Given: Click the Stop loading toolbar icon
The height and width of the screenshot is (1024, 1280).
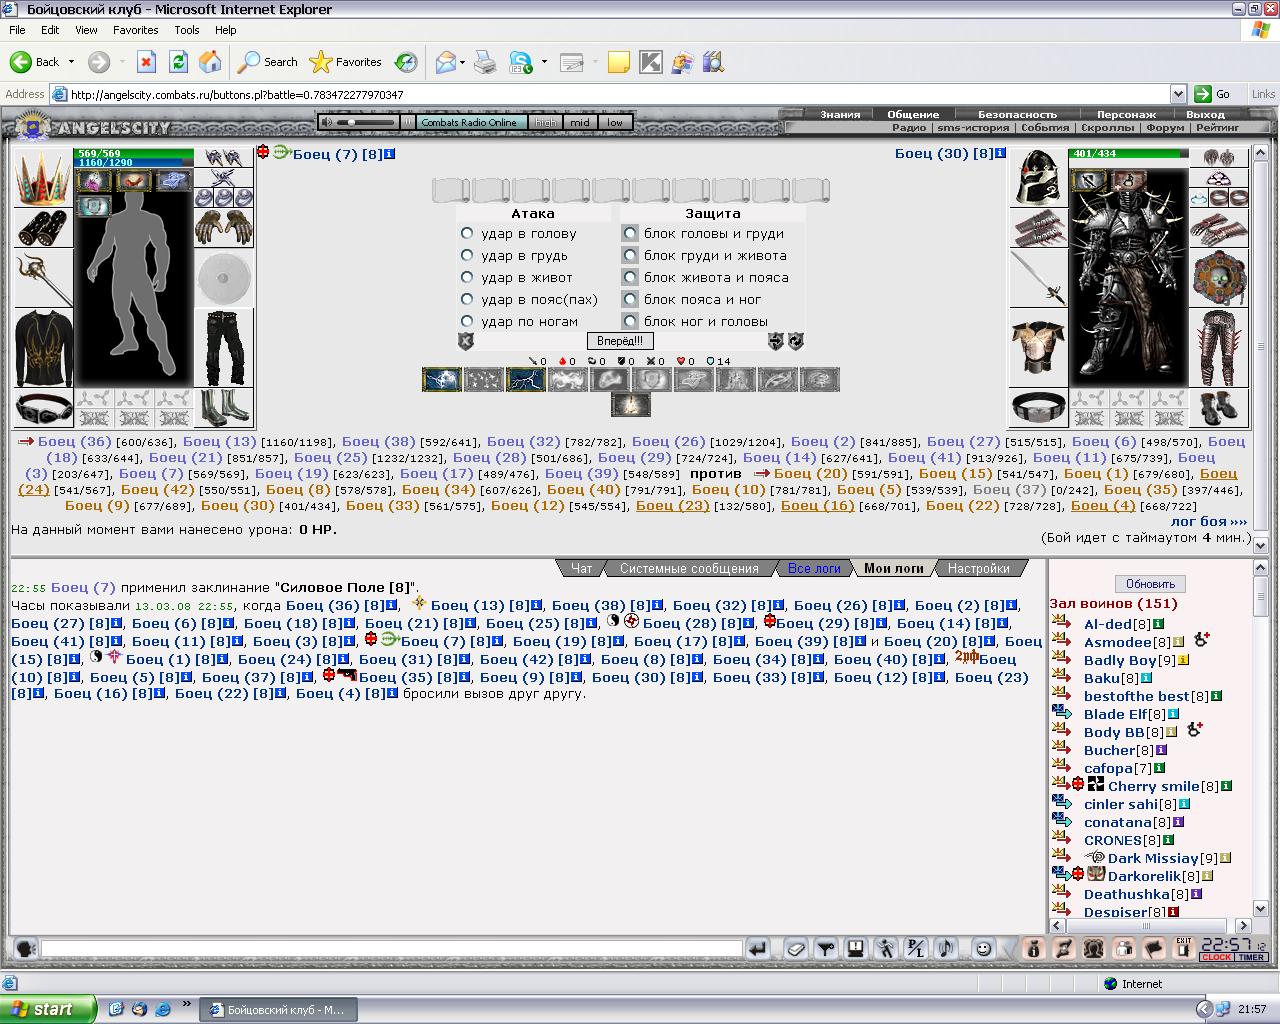Looking at the screenshot, I should (x=146, y=62).
